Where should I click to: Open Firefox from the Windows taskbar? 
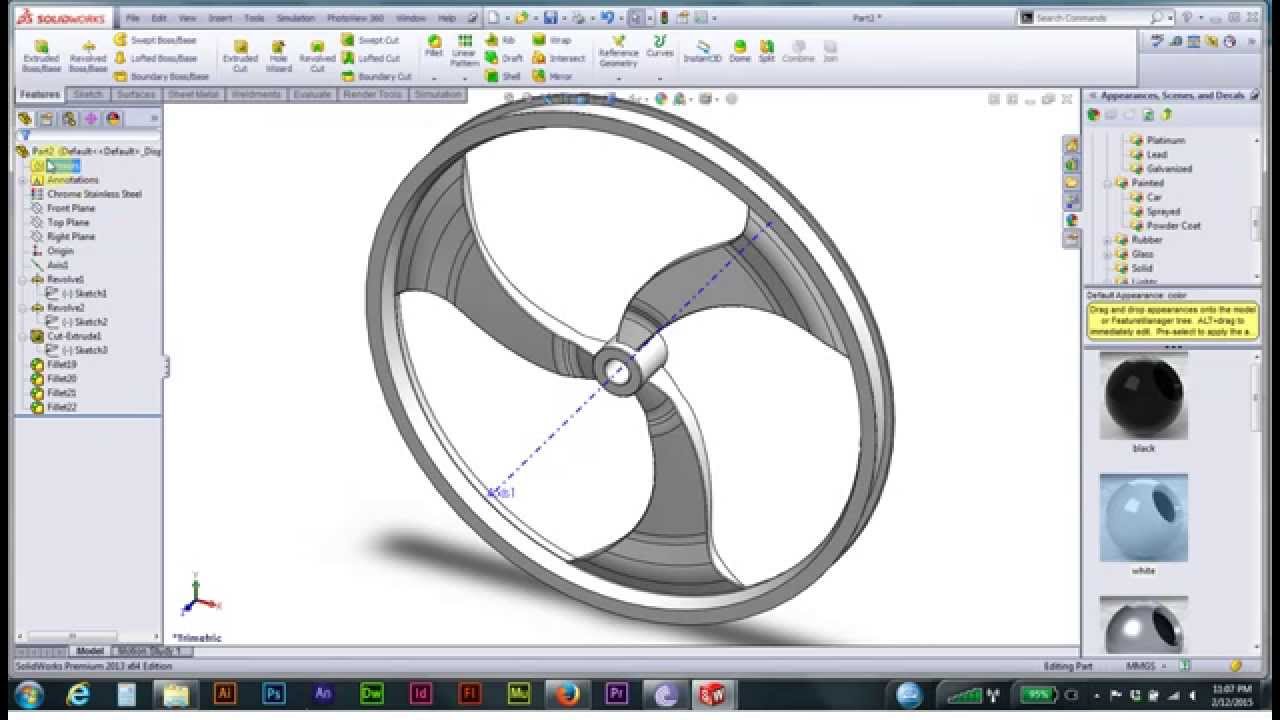567,693
